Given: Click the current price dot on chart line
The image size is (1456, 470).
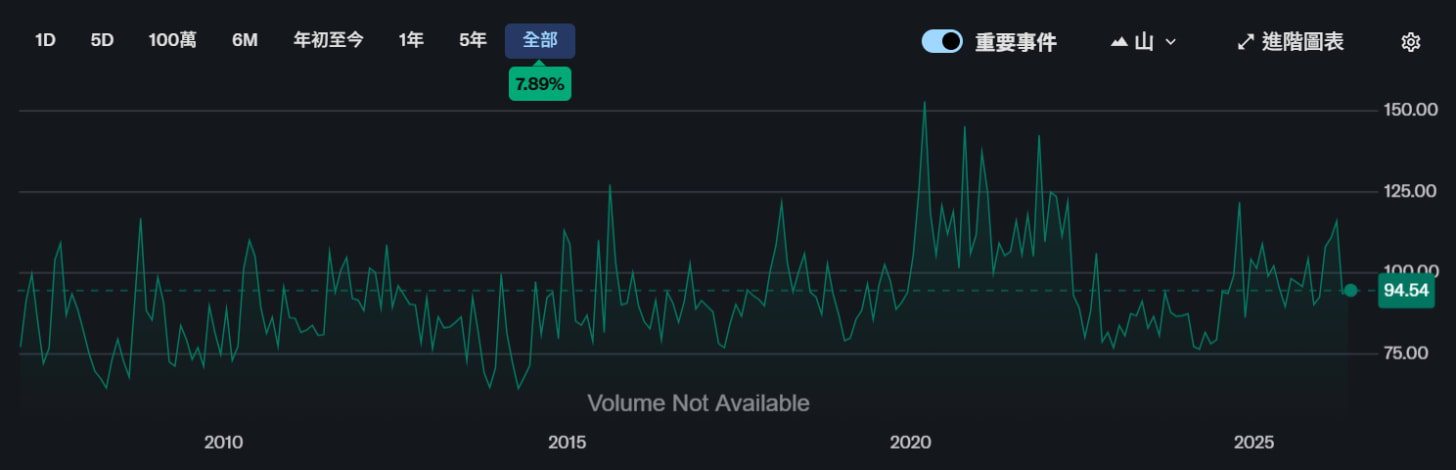Looking at the screenshot, I should [1351, 291].
